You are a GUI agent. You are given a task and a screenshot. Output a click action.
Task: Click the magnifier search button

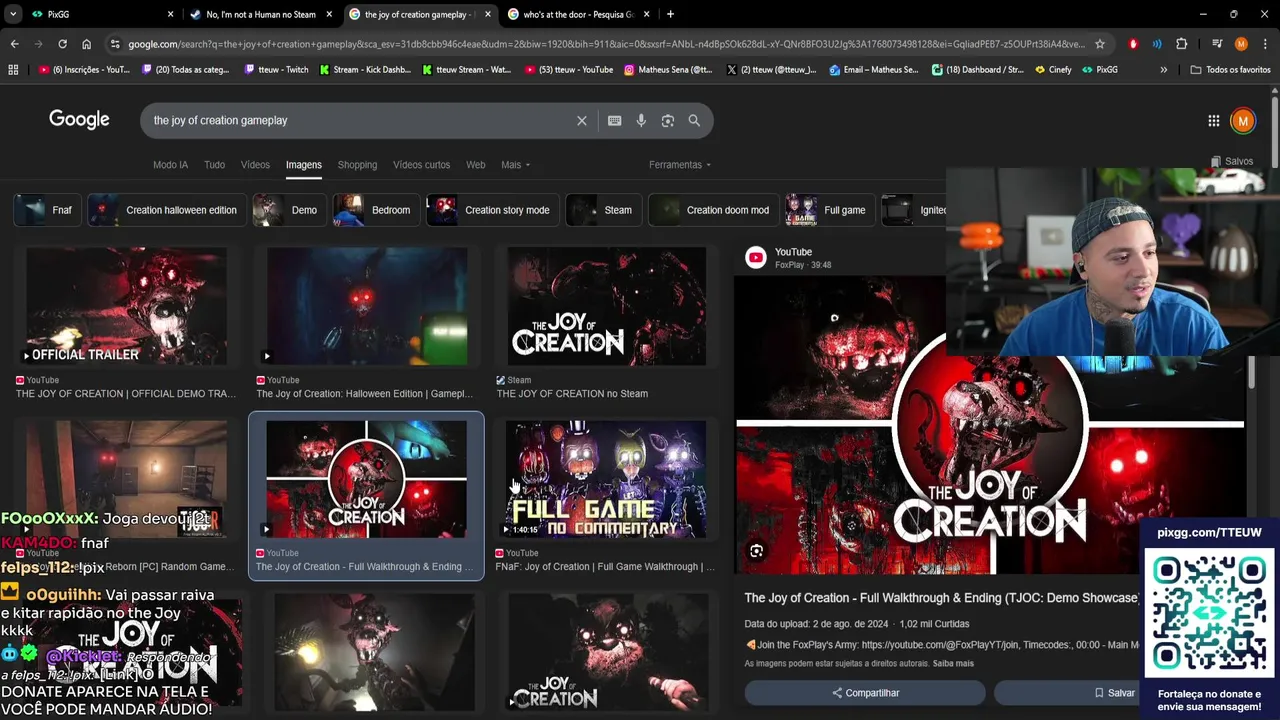point(694,121)
